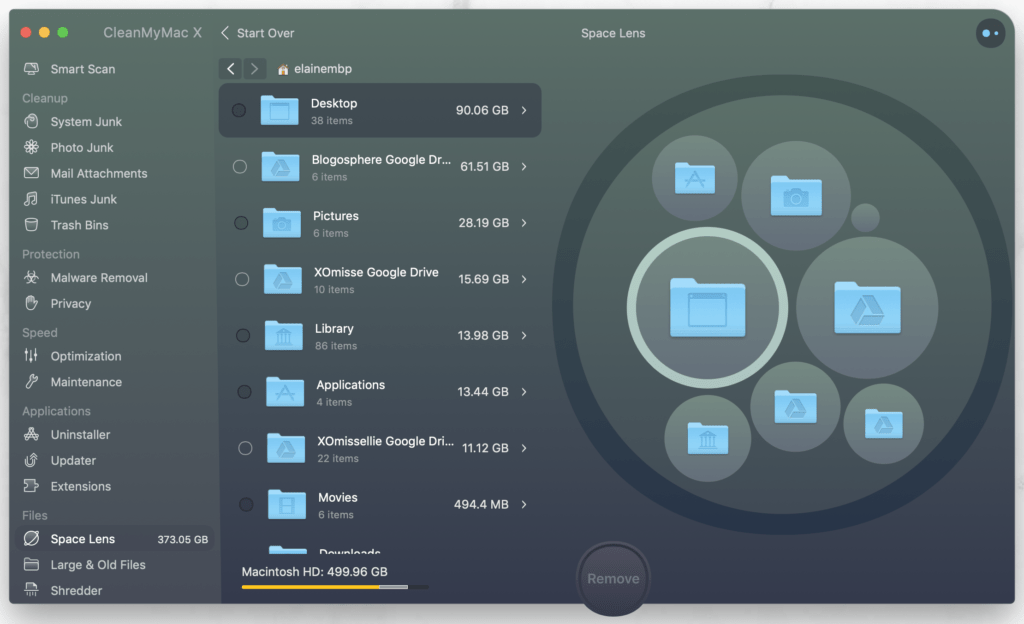Select the Applications folder checkbox
Screen dimensions: 1024x624
pyautogui.click(x=244, y=392)
